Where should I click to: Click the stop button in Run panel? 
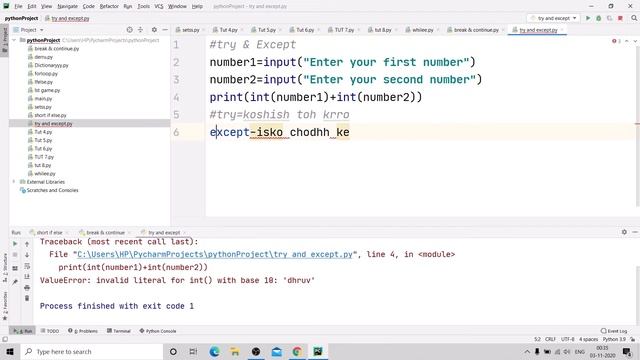(15, 255)
